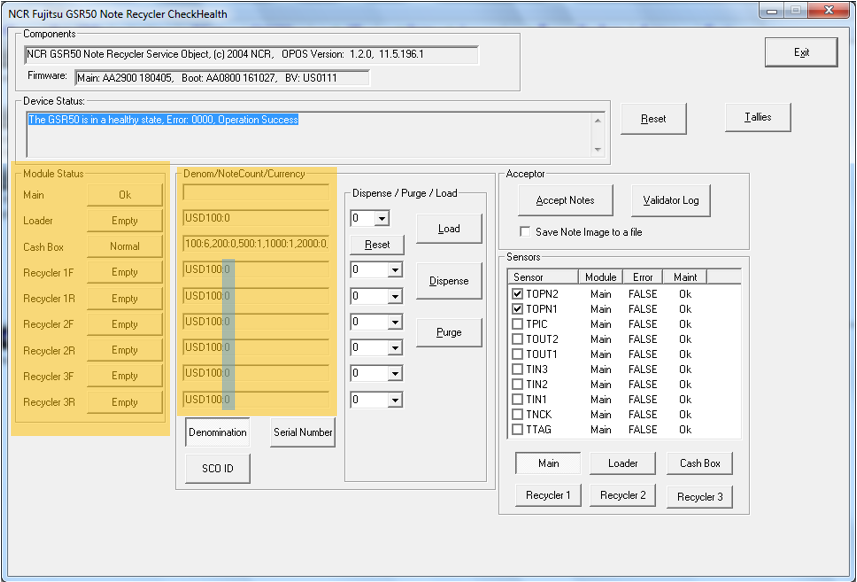Click the Recycler 1F status Empty button
Screen dimensions: 857x582
(x=125, y=272)
